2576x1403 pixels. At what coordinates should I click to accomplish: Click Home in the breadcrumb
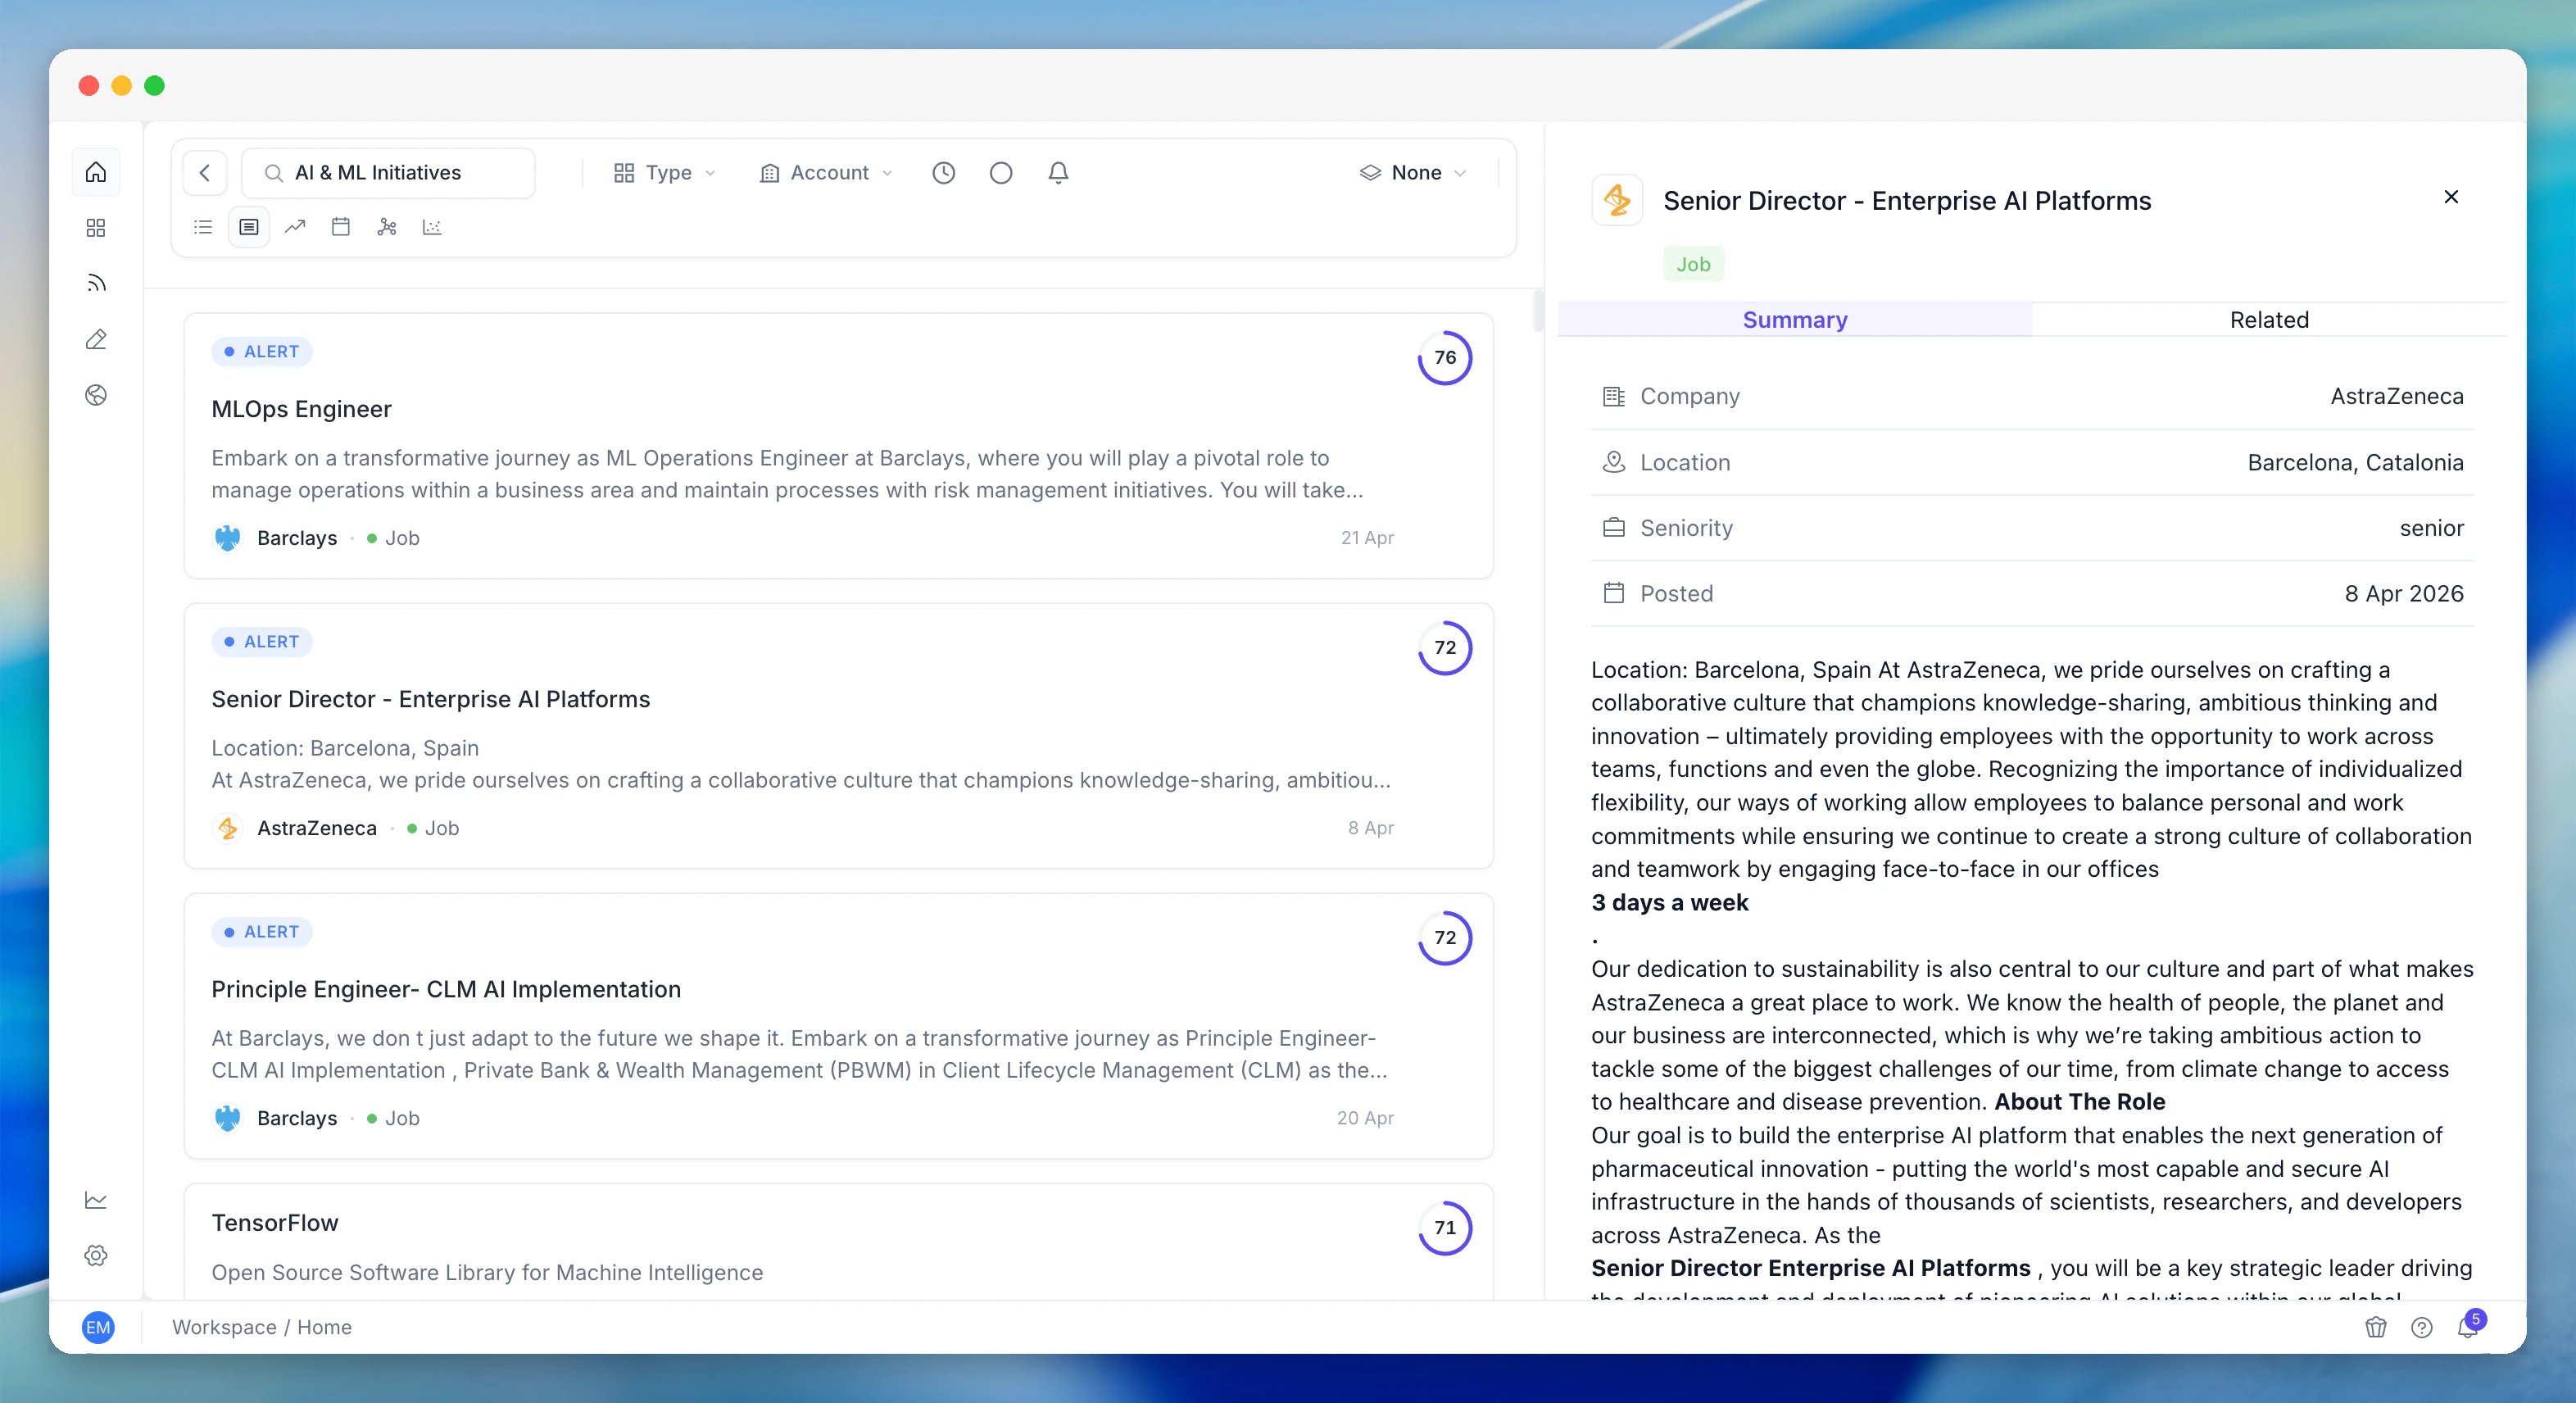pos(324,1327)
